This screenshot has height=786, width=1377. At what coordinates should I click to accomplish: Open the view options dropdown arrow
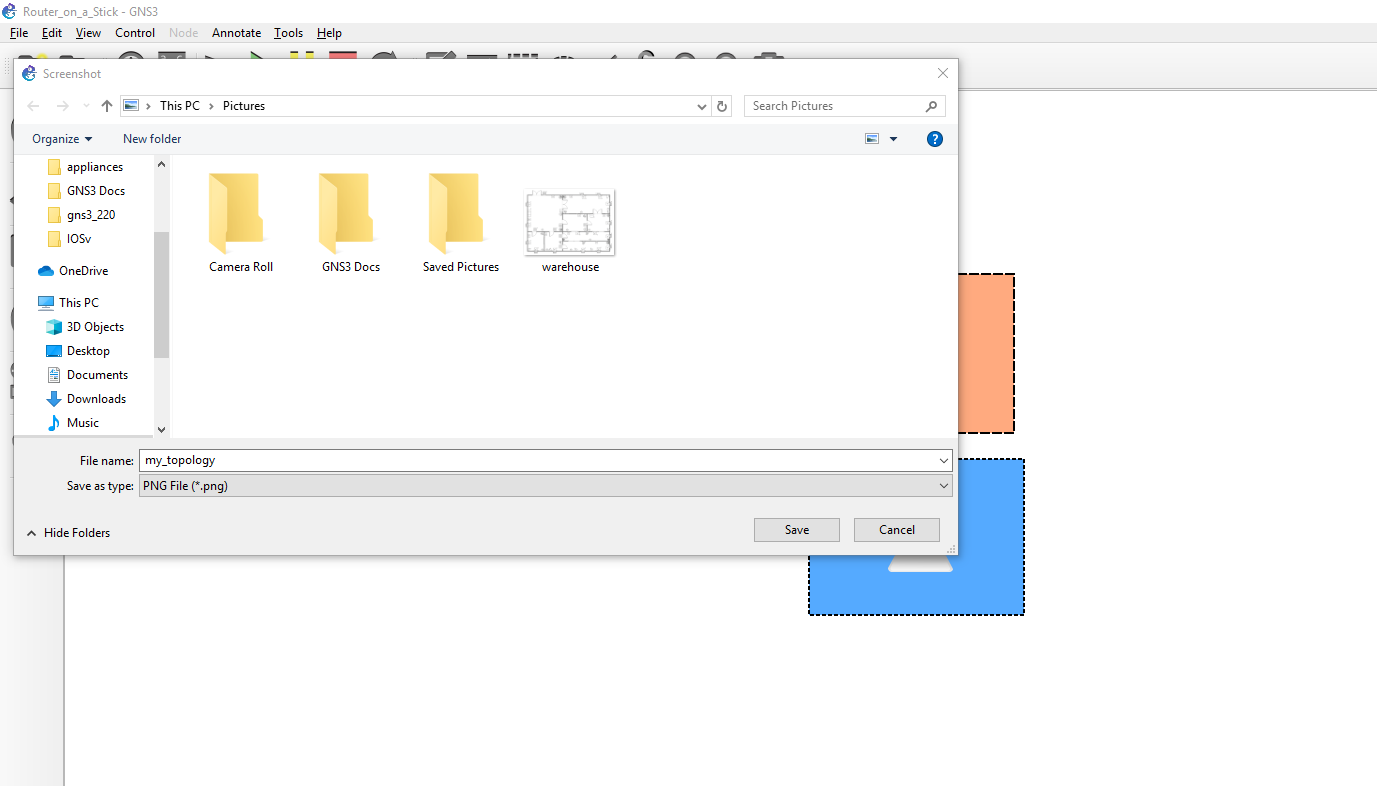coord(894,139)
